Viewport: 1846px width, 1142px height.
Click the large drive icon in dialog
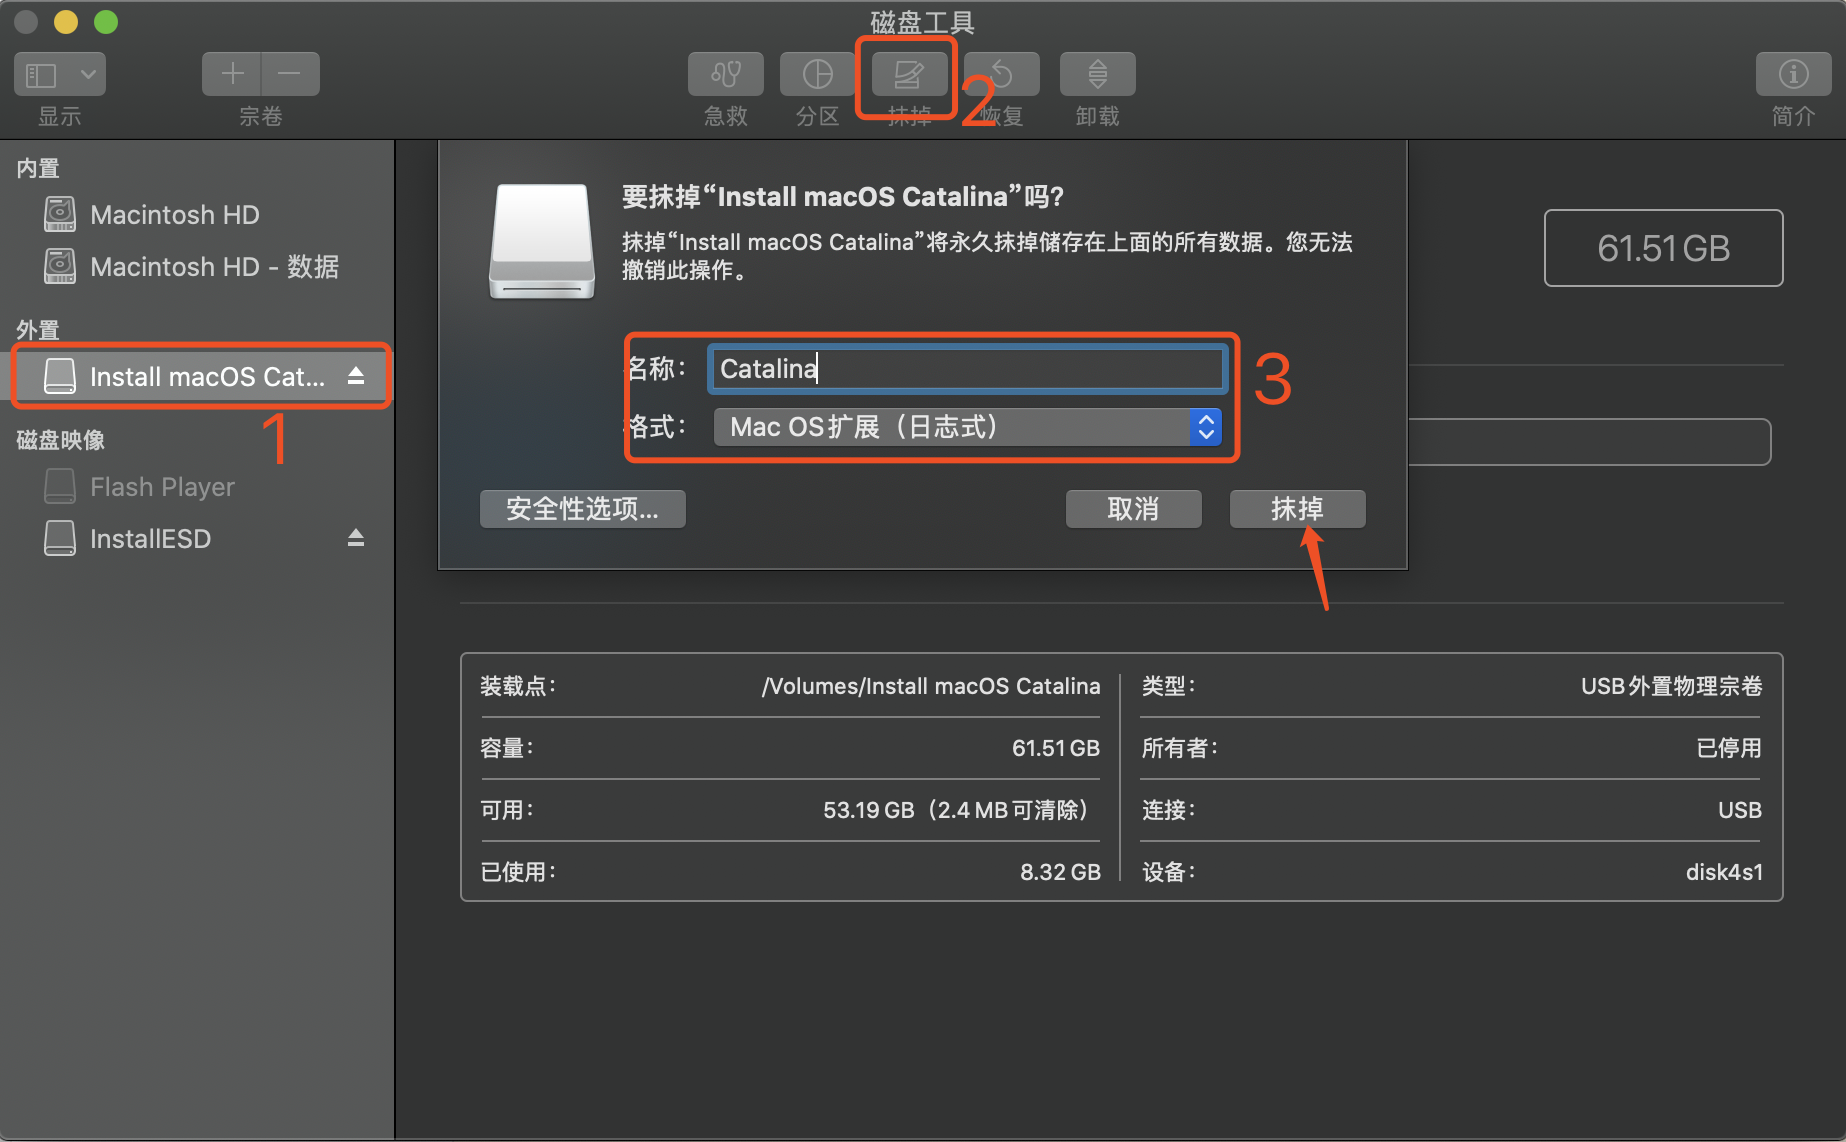[x=542, y=241]
